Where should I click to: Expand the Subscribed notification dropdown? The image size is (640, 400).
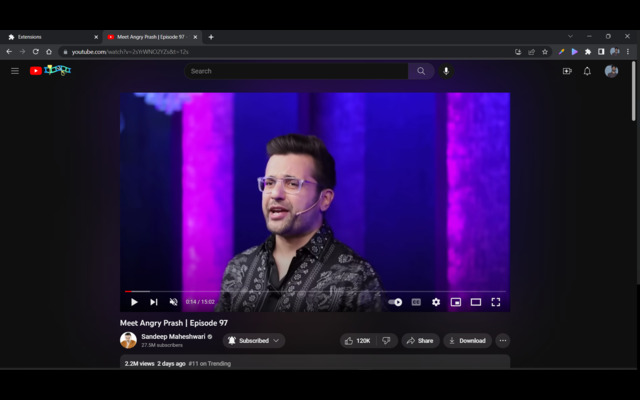point(254,341)
